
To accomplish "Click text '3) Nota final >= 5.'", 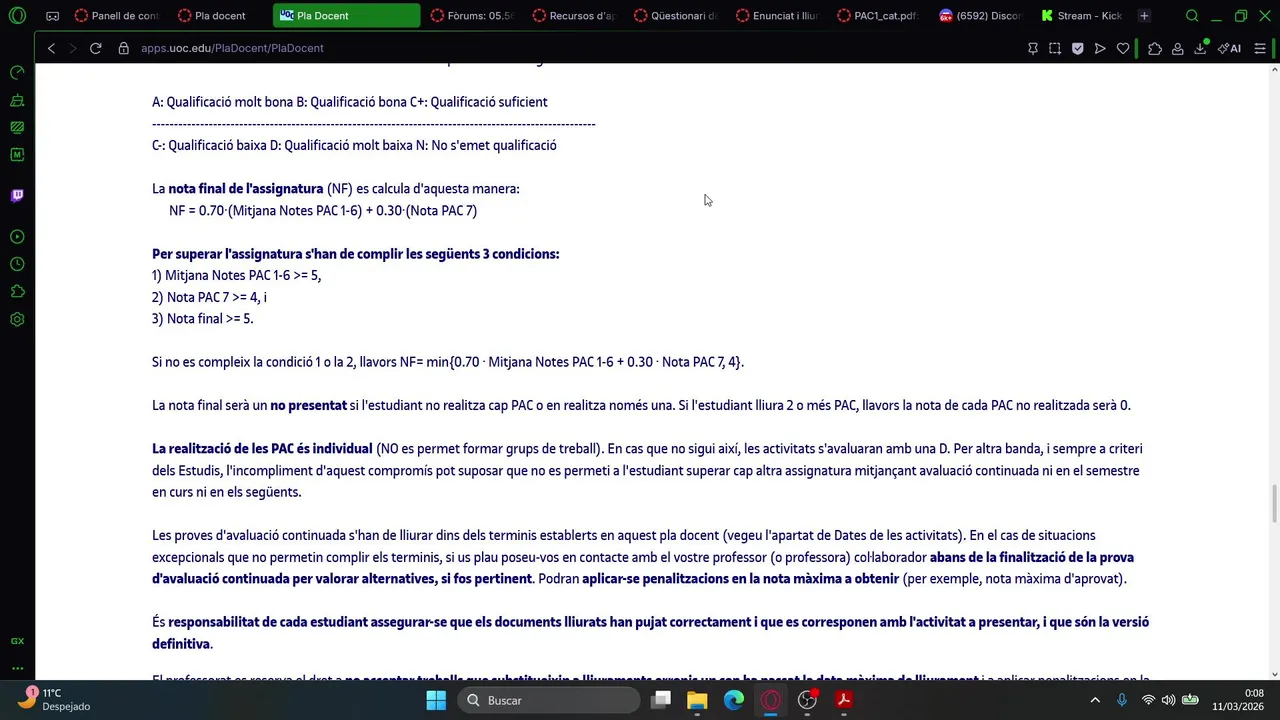I will (202, 319).
